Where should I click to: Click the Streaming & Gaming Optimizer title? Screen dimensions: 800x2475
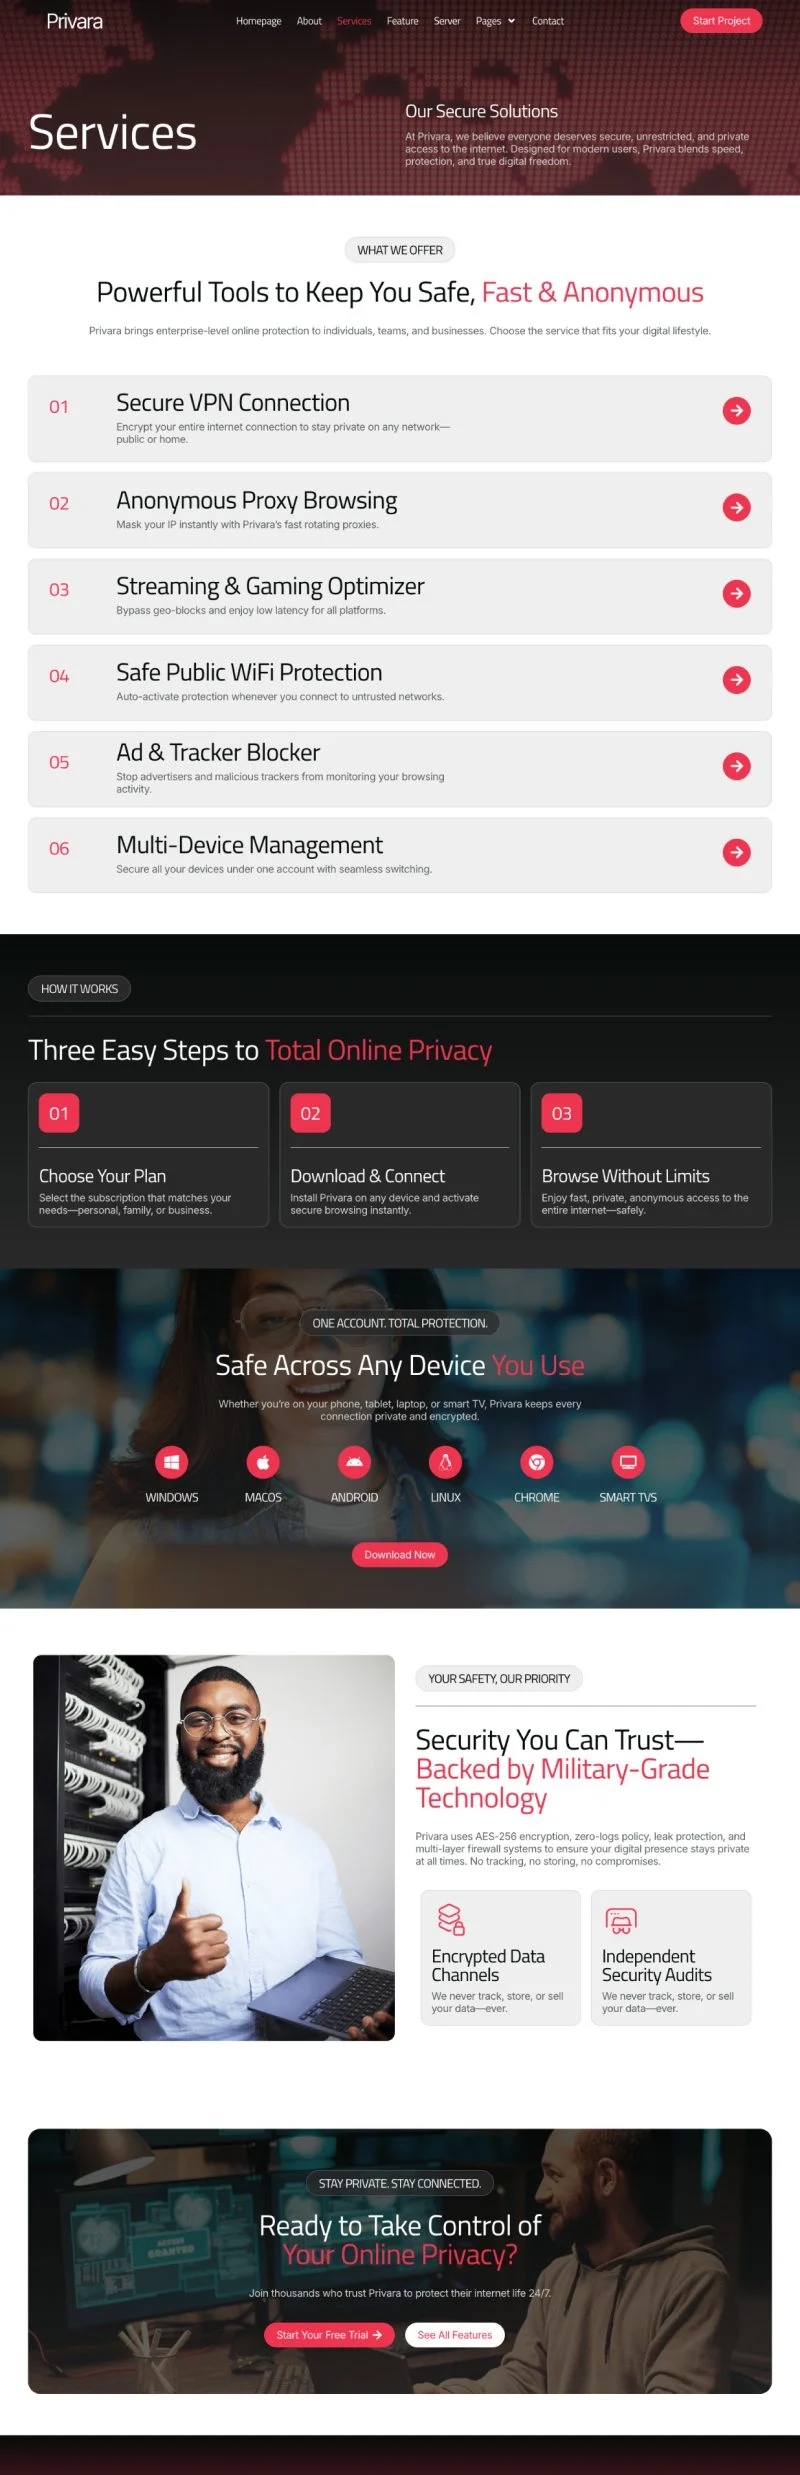click(270, 586)
